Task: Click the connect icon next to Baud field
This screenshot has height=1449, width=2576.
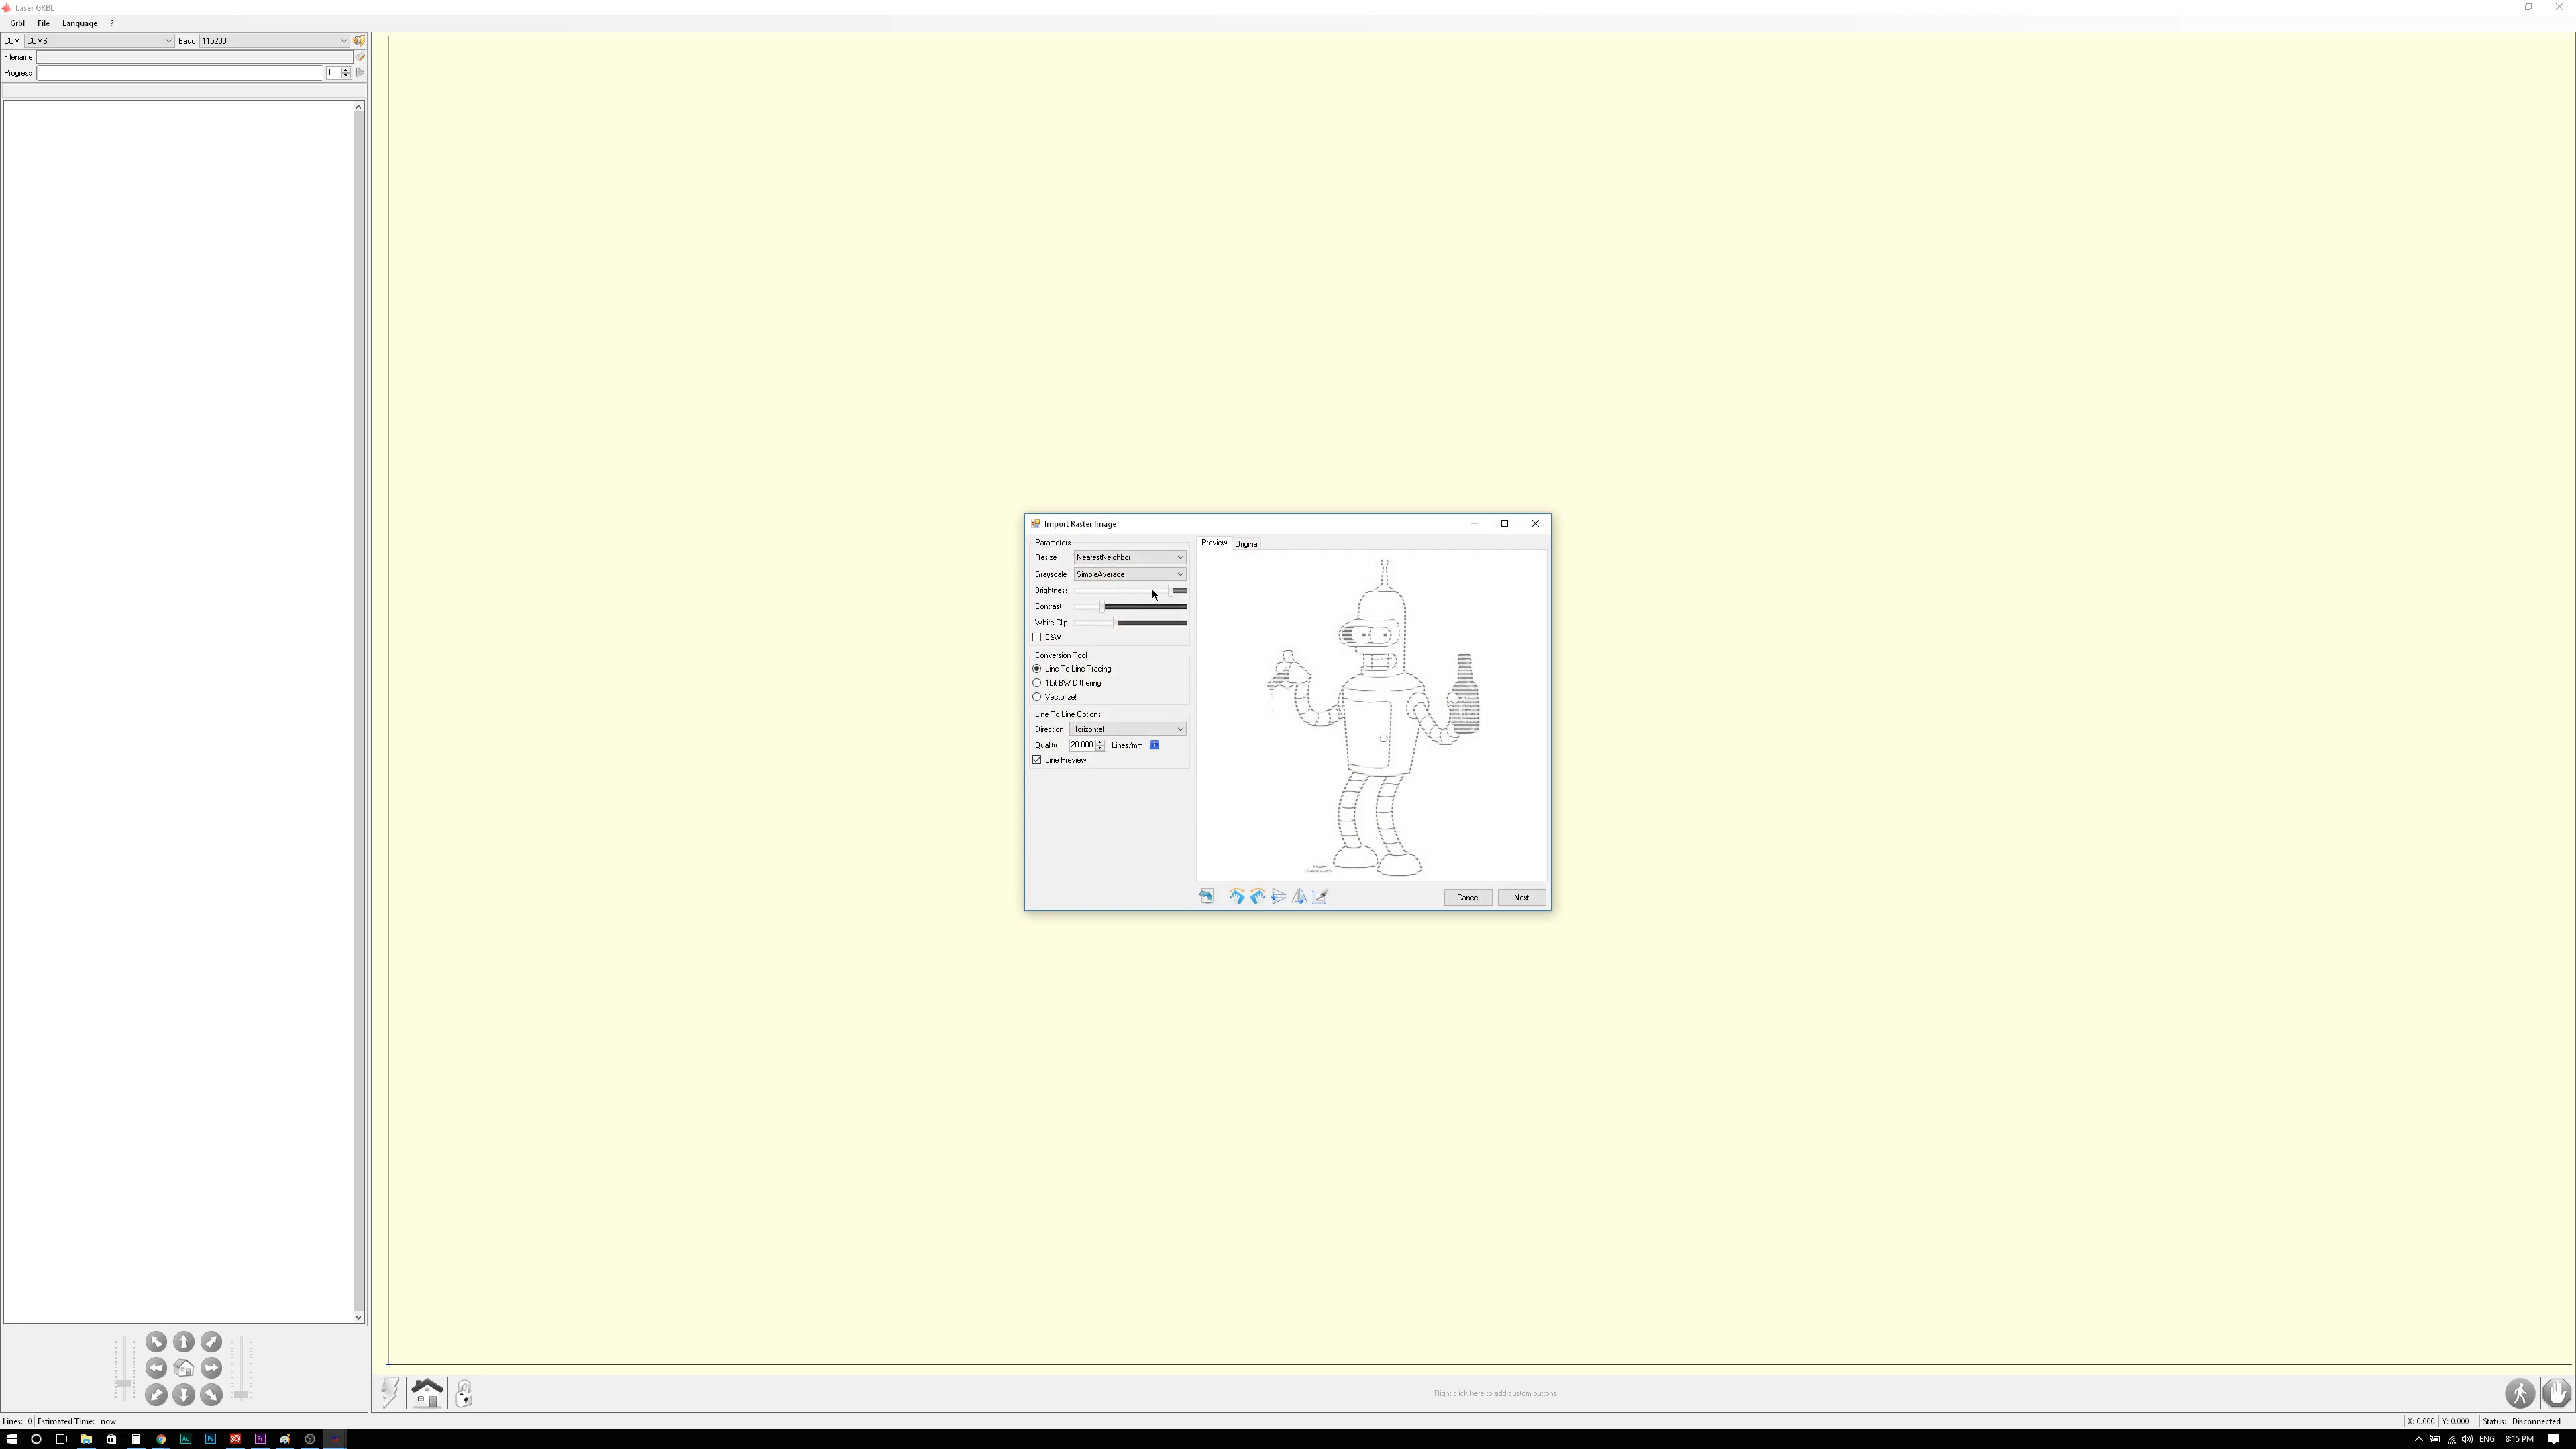Action: pos(359,41)
